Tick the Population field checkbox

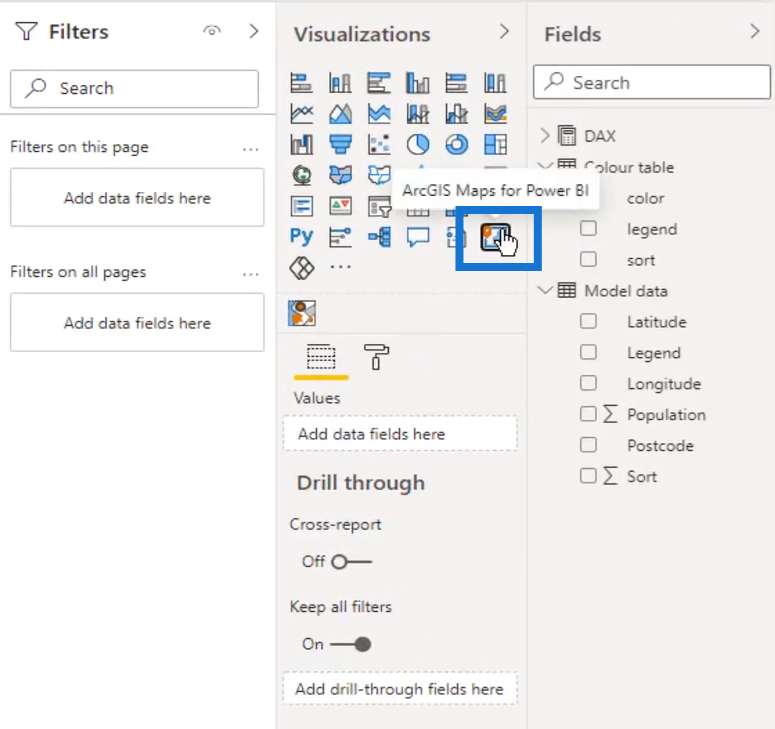click(x=588, y=414)
